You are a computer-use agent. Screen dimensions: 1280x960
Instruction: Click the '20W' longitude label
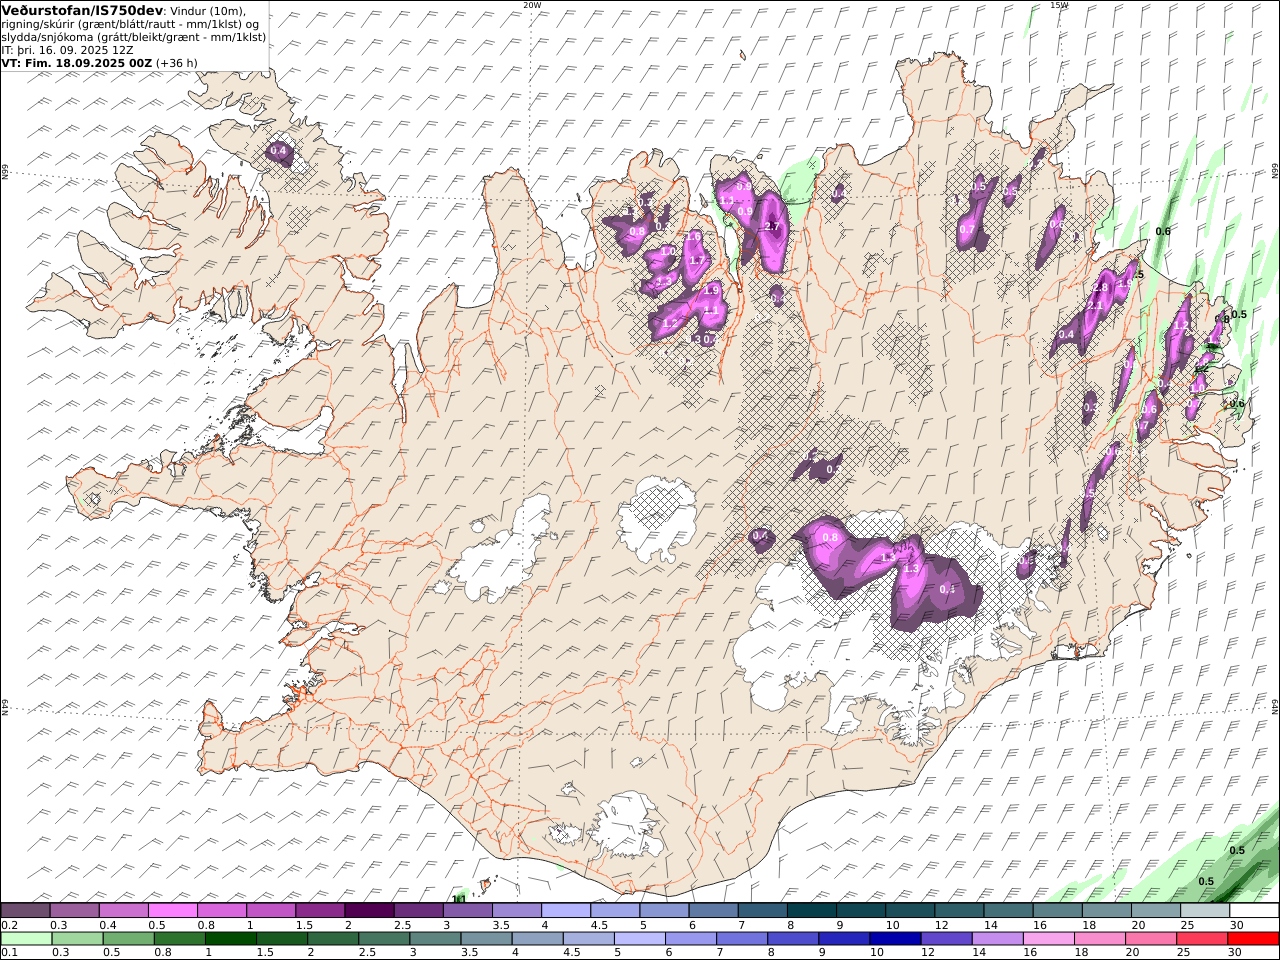click(x=532, y=5)
